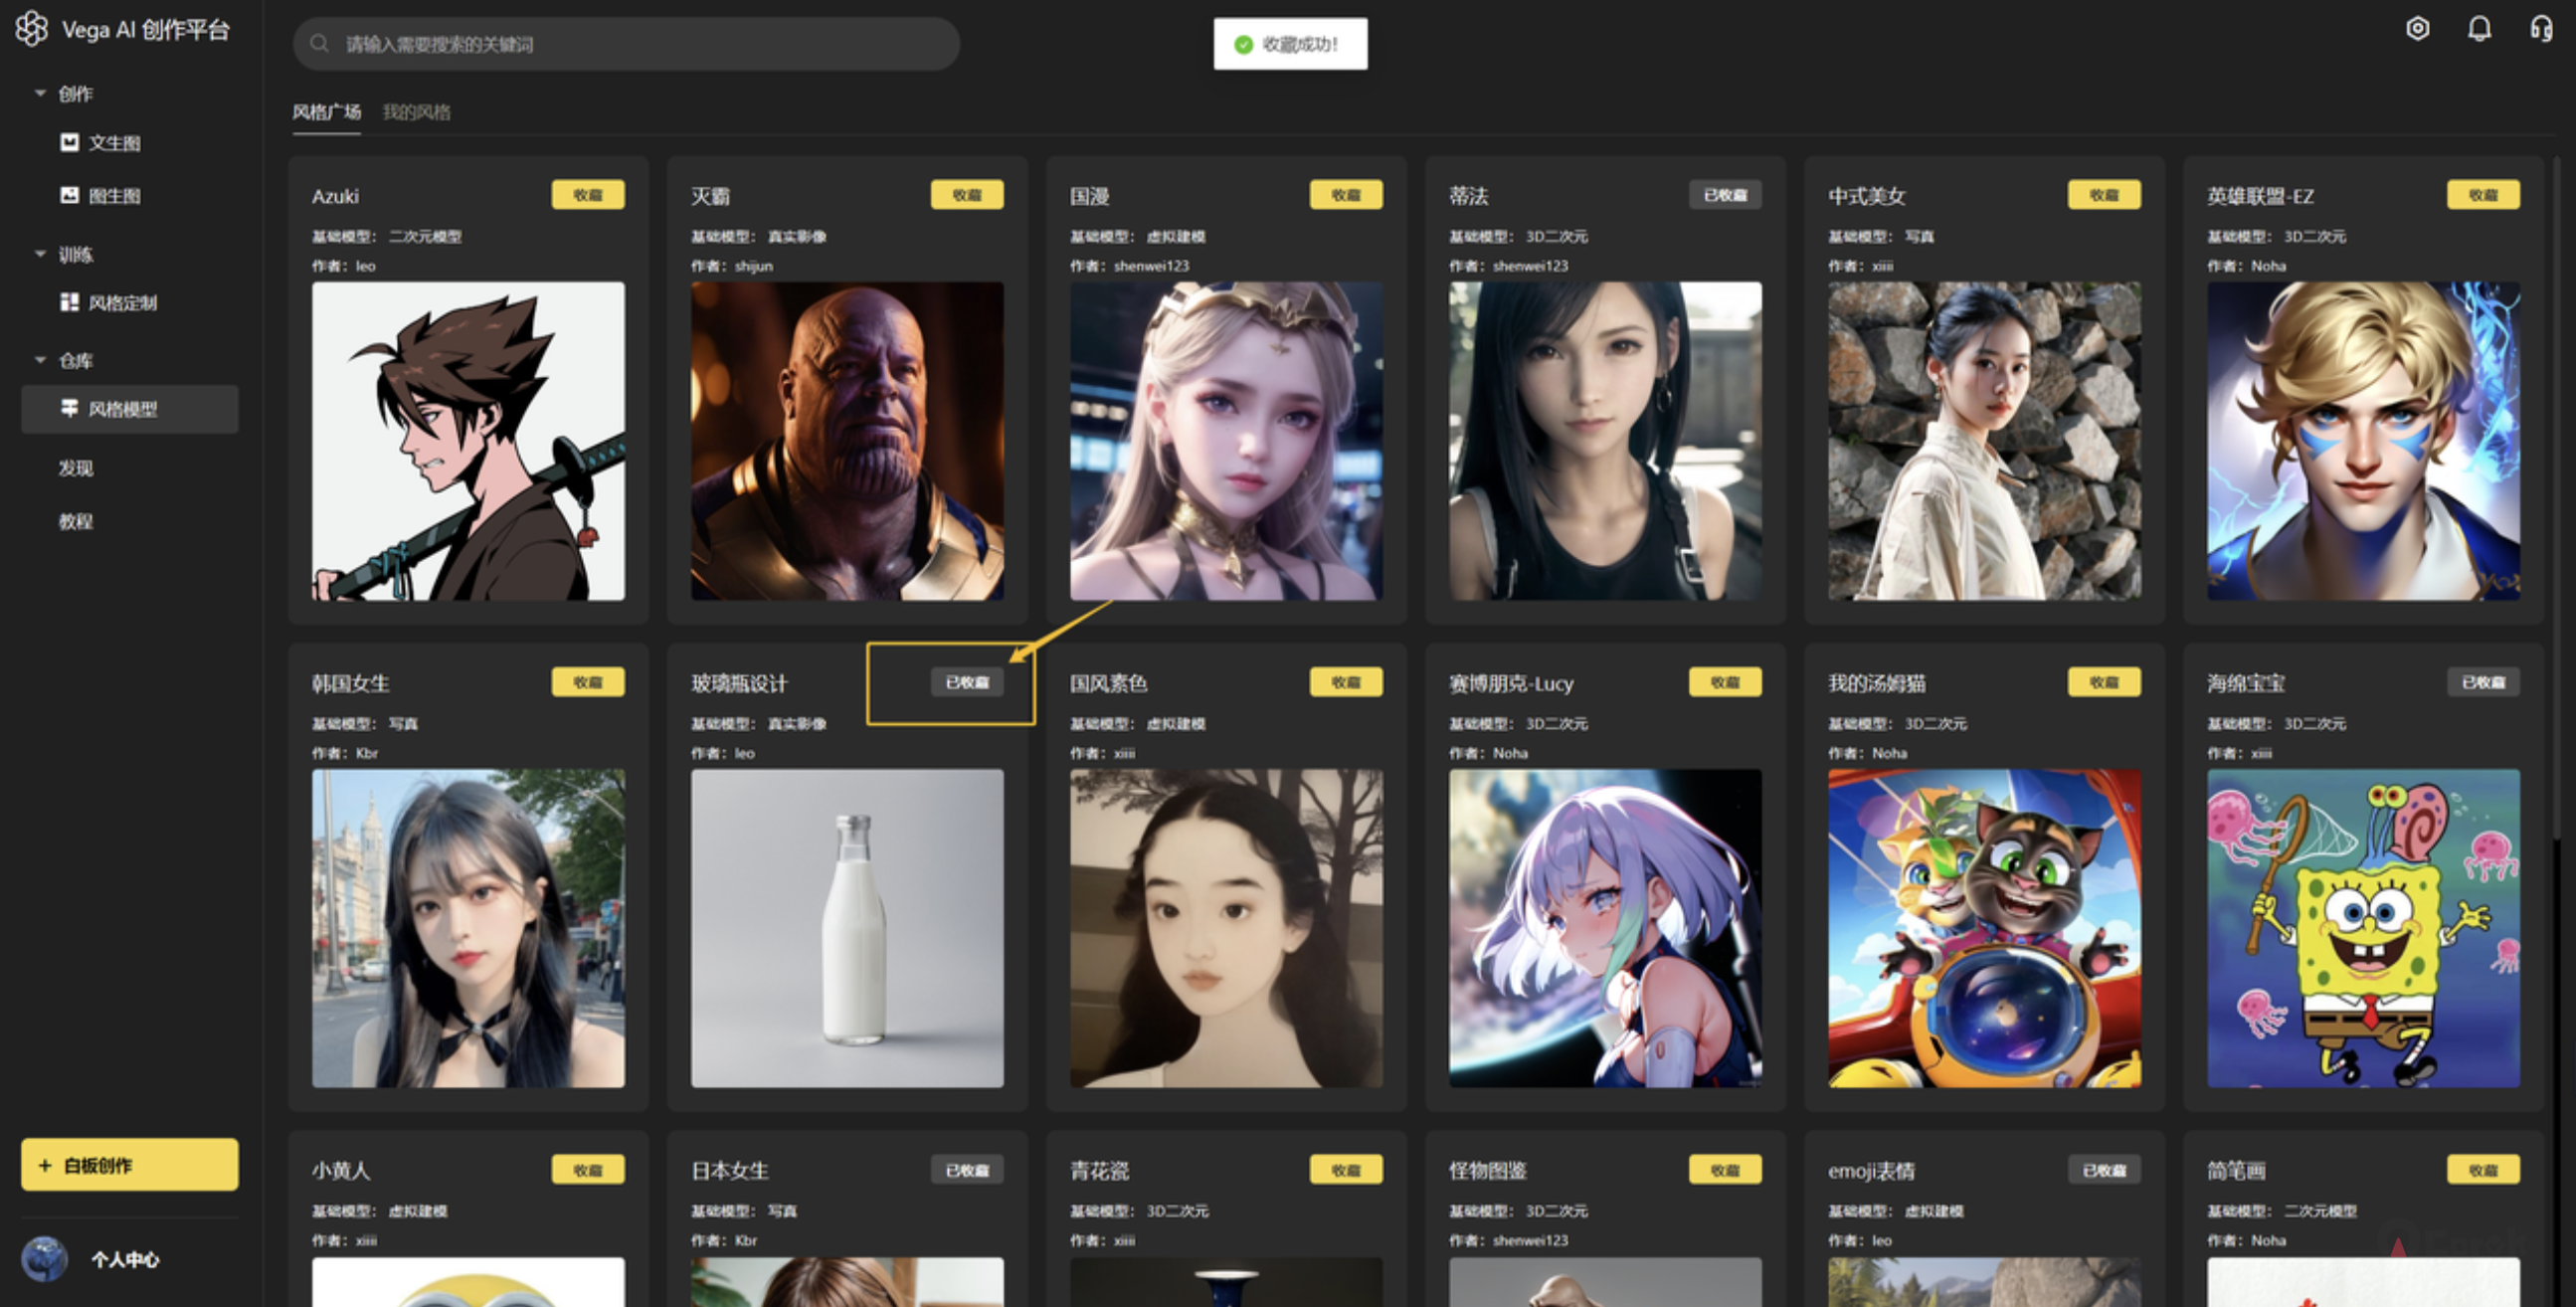Click the Vega AI logo icon
The height and width of the screenshot is (1307, 2576).
click(x=32, y=29)
